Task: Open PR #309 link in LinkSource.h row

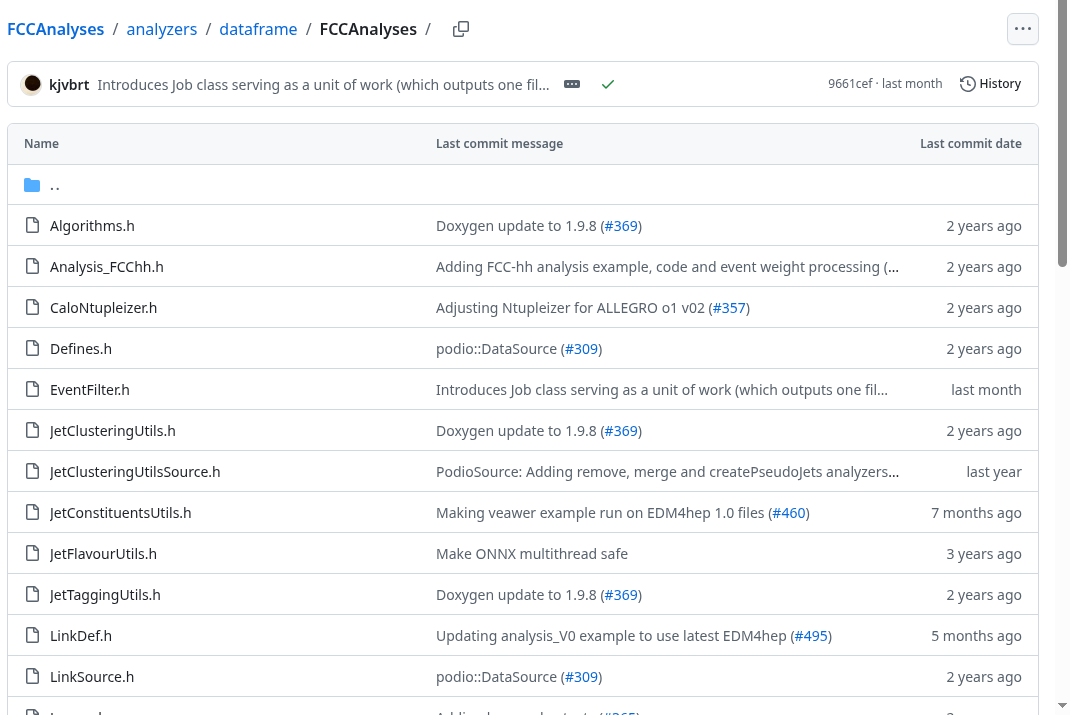Action: pyautogui.click(x=581, y=676)
